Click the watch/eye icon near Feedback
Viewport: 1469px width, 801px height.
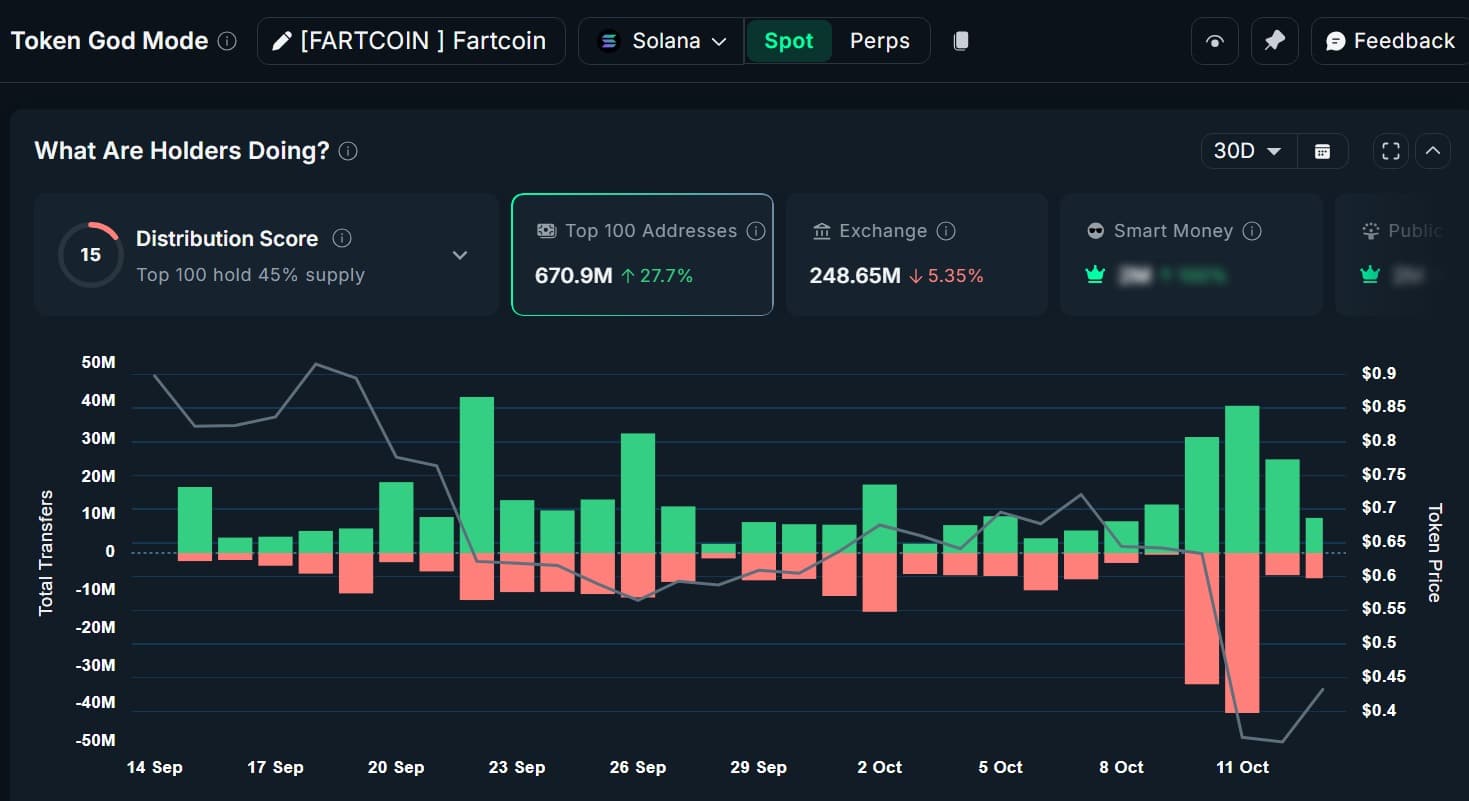point(1214,40)
